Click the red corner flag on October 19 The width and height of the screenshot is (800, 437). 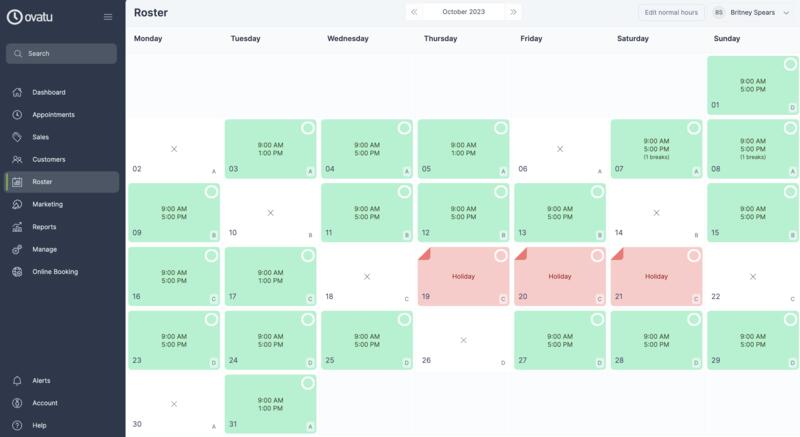[423, 252]
